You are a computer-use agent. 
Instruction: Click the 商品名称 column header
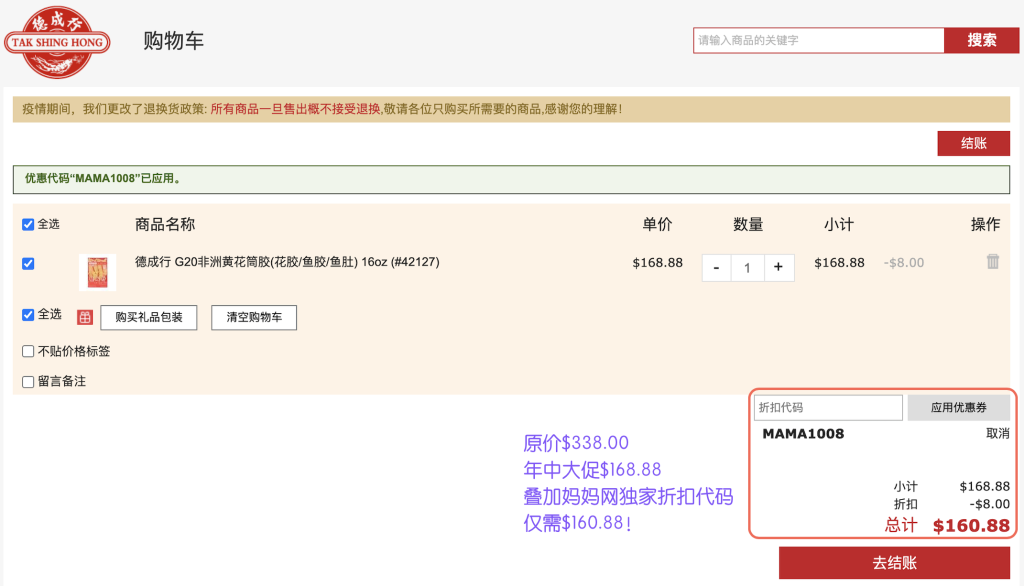tap(165, 225)
